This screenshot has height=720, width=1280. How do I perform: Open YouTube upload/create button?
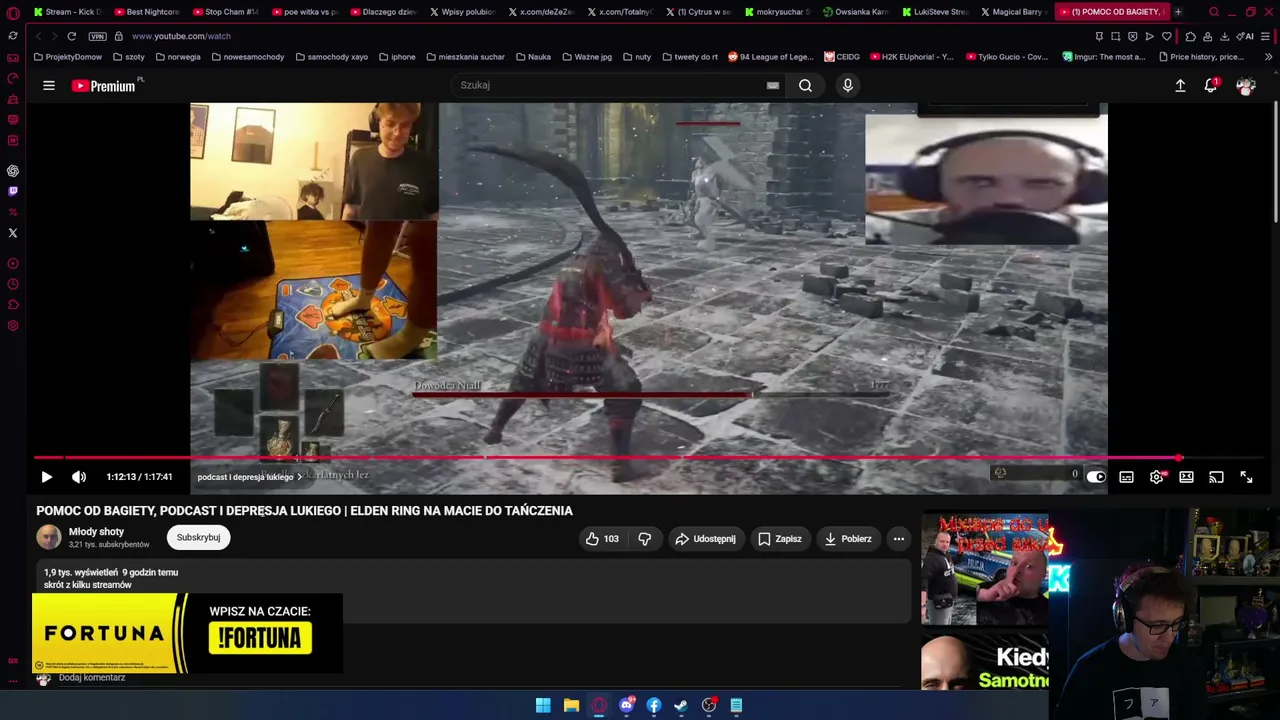click(x=1180, y=86)
